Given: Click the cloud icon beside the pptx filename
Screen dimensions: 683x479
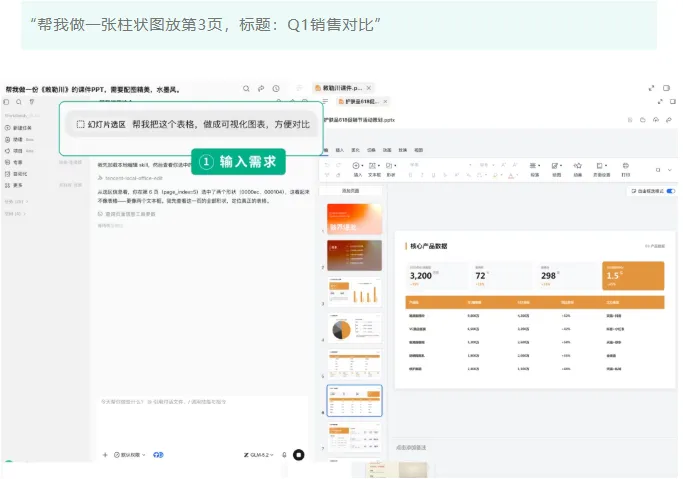Looking at the screenshot, I should tap(642, 120).
